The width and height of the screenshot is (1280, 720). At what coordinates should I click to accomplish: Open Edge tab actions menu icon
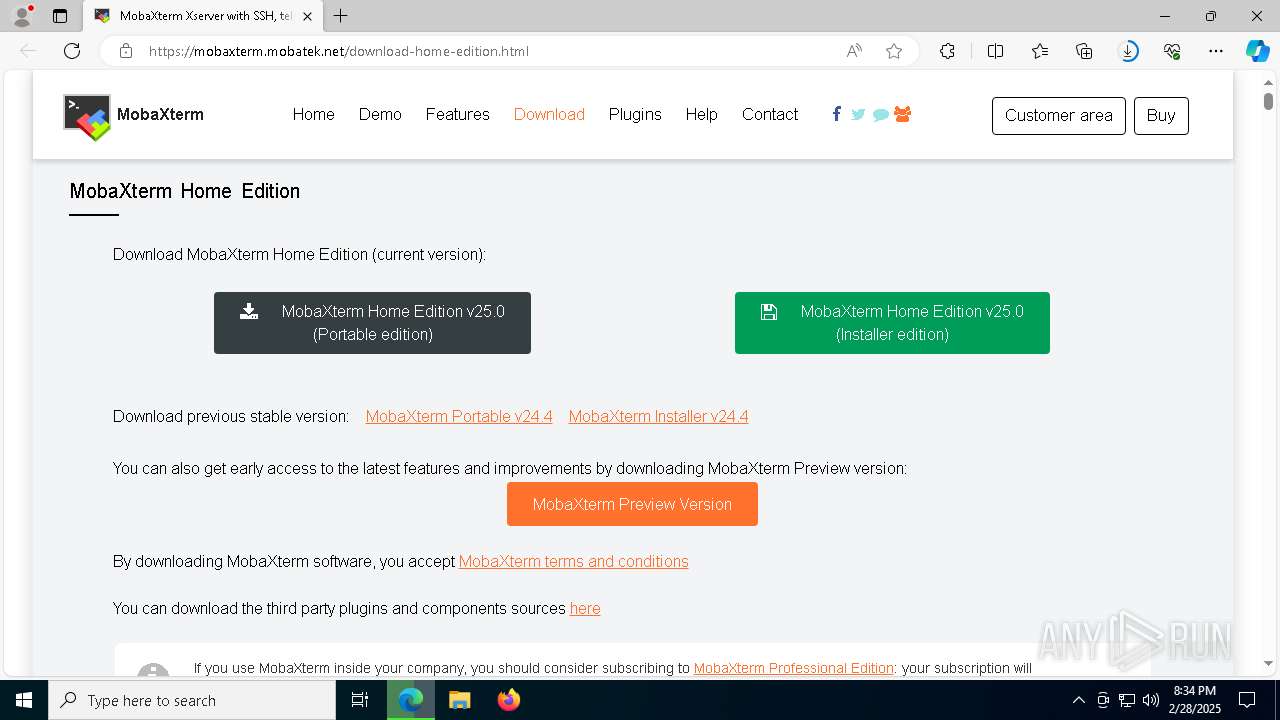tap(60, 16)
